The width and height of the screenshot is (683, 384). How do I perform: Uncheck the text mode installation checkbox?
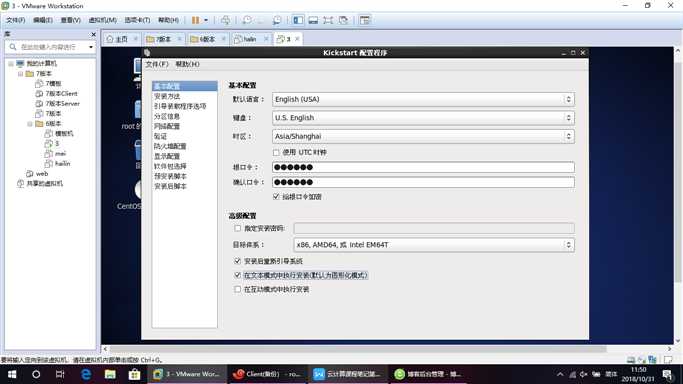237,275
